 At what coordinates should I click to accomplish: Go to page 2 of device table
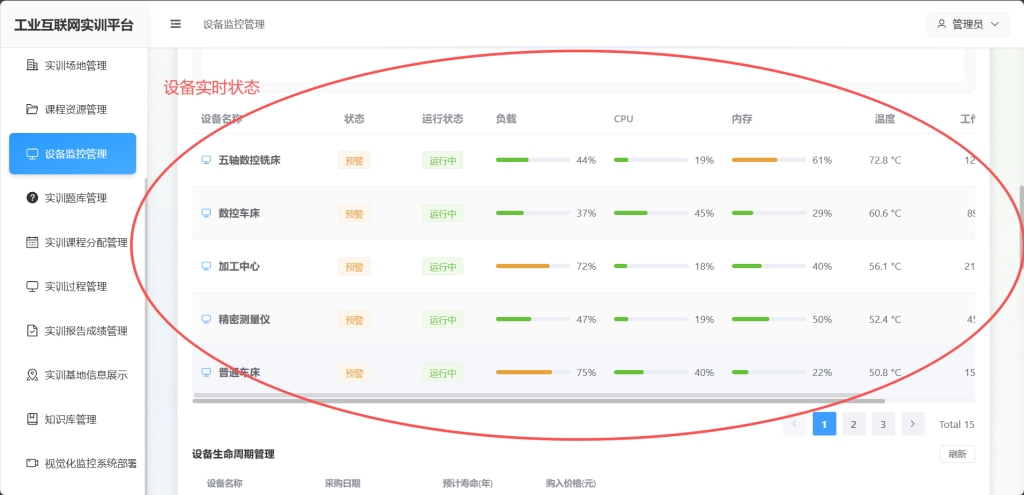(x=853, y=424)
